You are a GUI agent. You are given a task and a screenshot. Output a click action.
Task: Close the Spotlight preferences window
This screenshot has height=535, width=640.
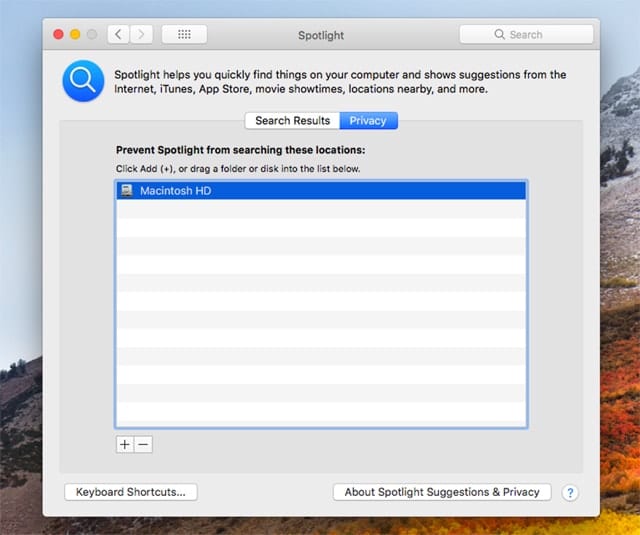(x=57, y=35)
